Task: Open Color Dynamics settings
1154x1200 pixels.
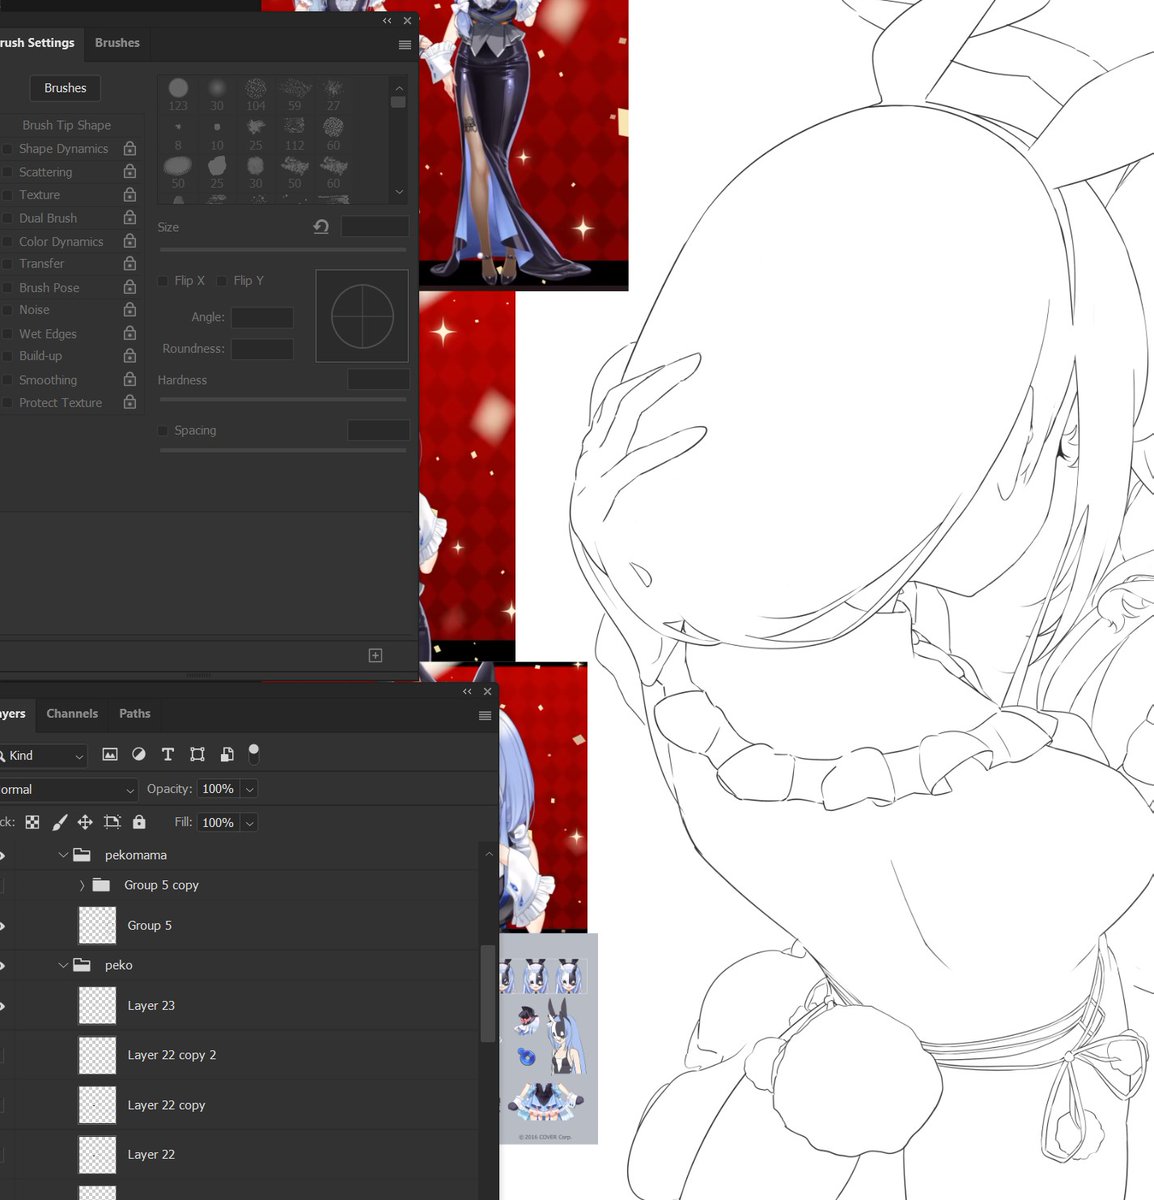Action: 61,241
